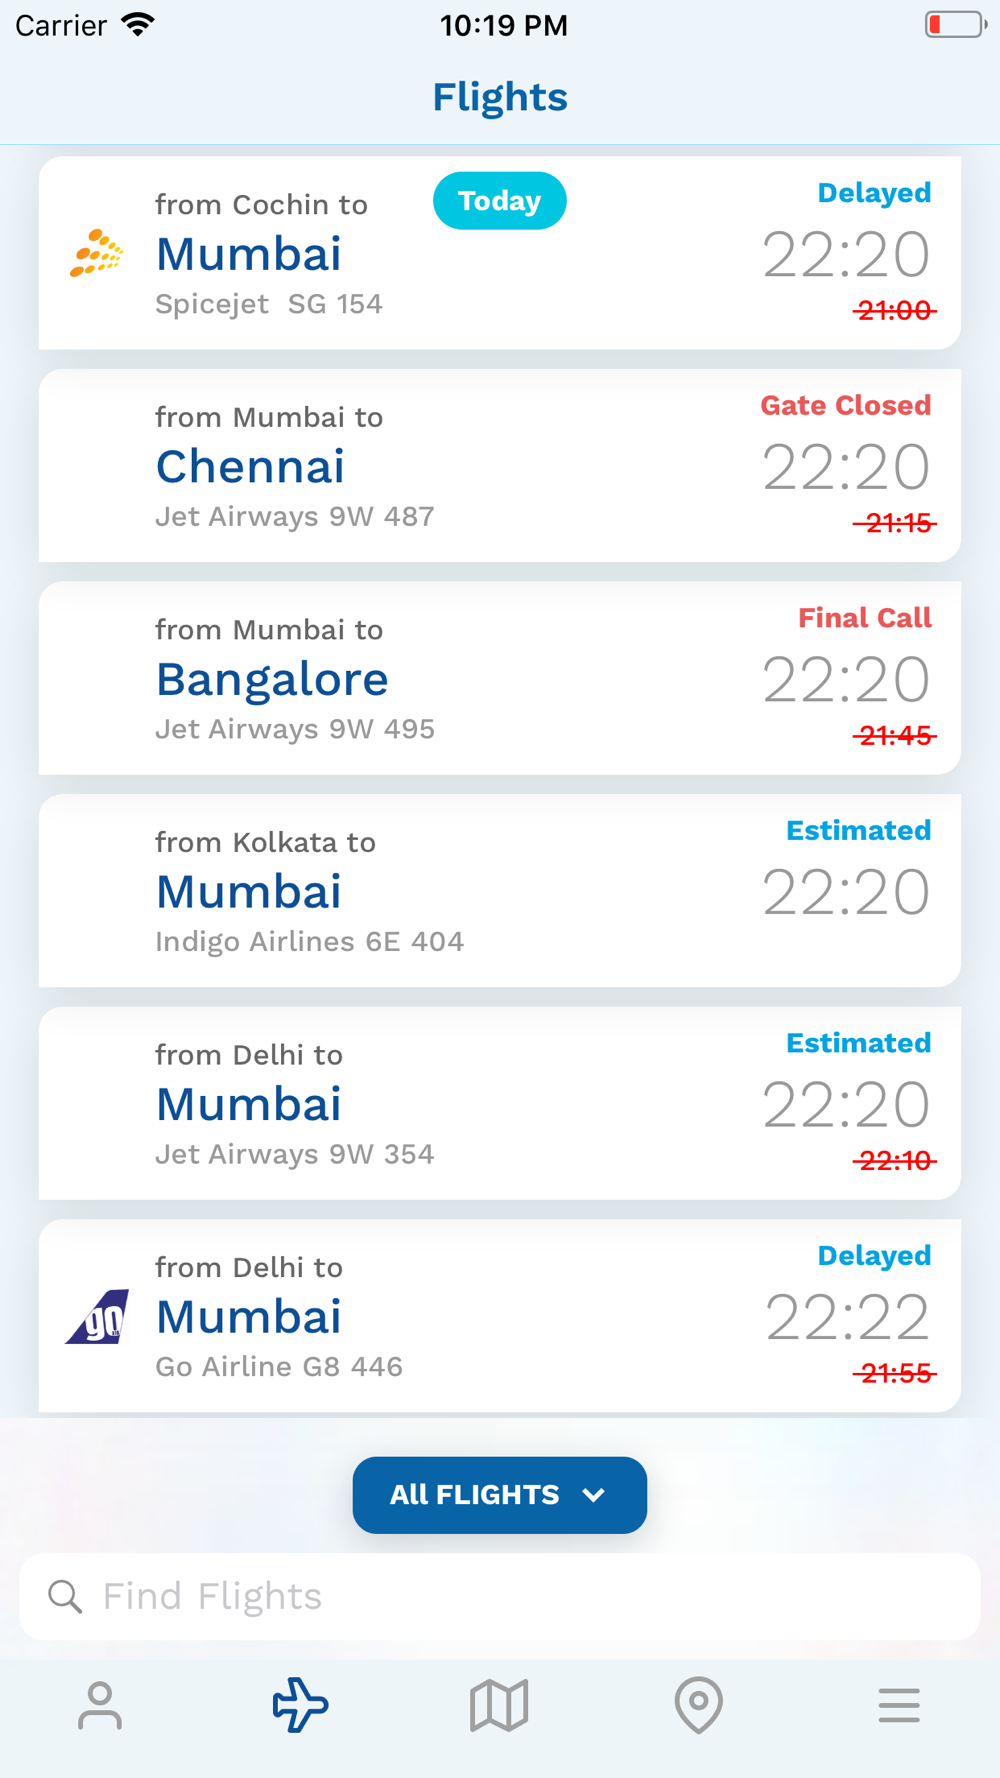The height and width of the screenshot is (1778, 1000).
Task: Tap the Go Airline logo
Action: (97, 1316)
